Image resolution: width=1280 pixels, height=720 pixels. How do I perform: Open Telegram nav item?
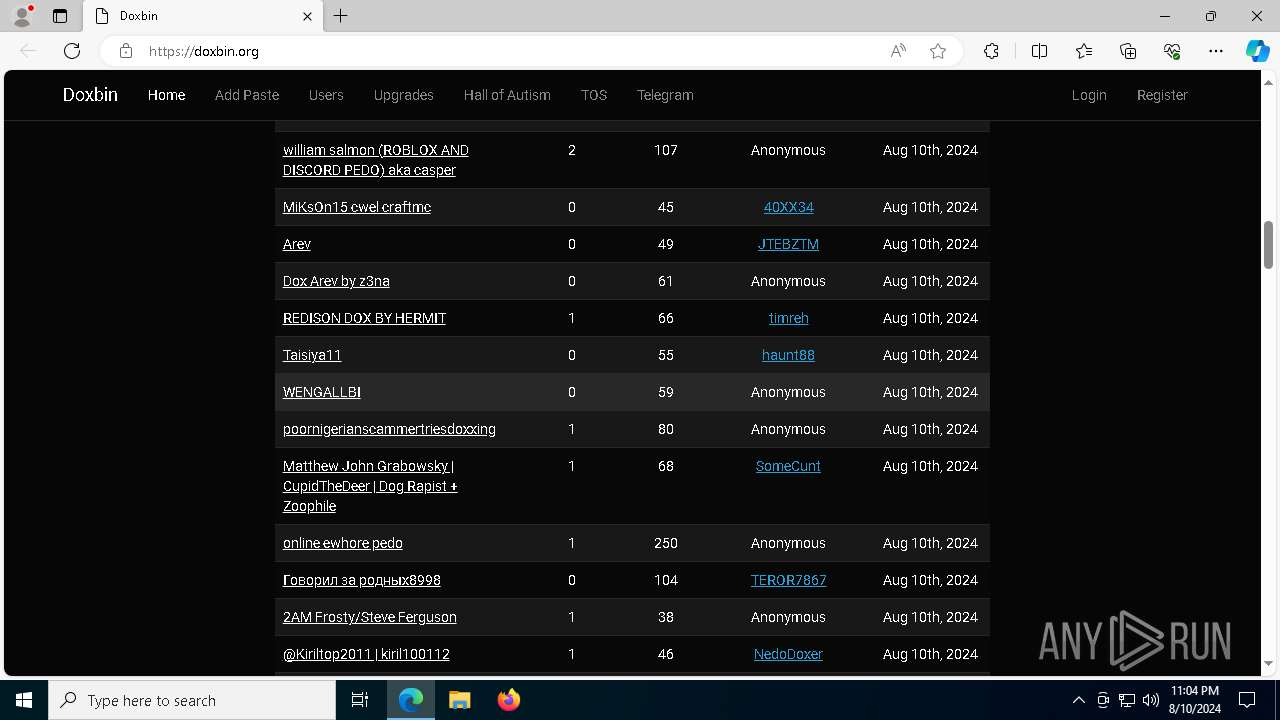click(665, 95)
